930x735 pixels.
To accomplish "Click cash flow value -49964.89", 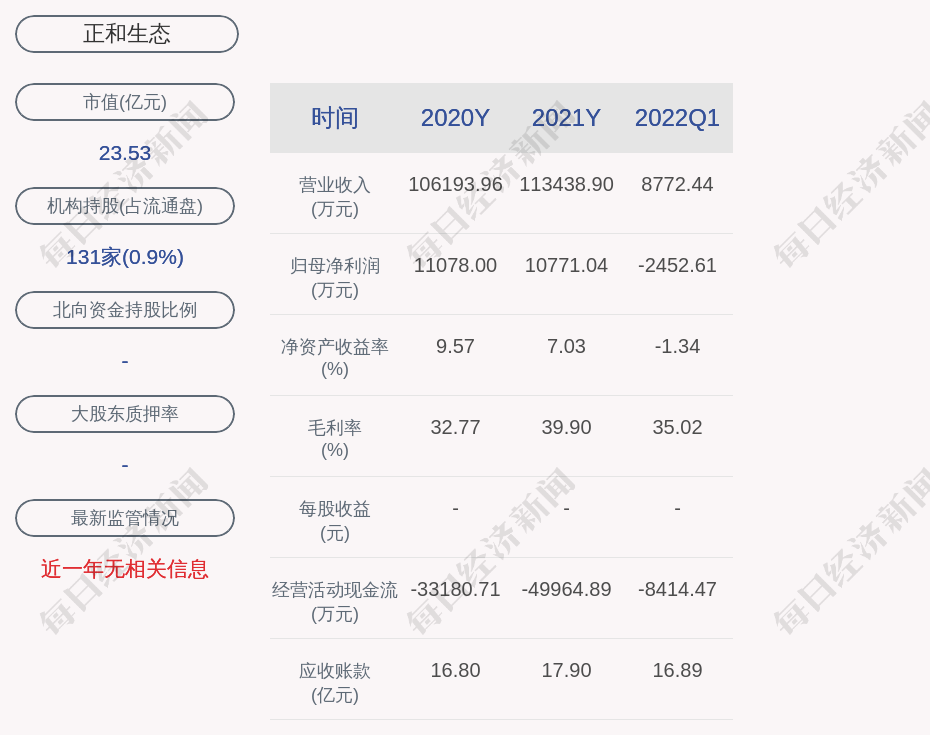I will [566, 590].
